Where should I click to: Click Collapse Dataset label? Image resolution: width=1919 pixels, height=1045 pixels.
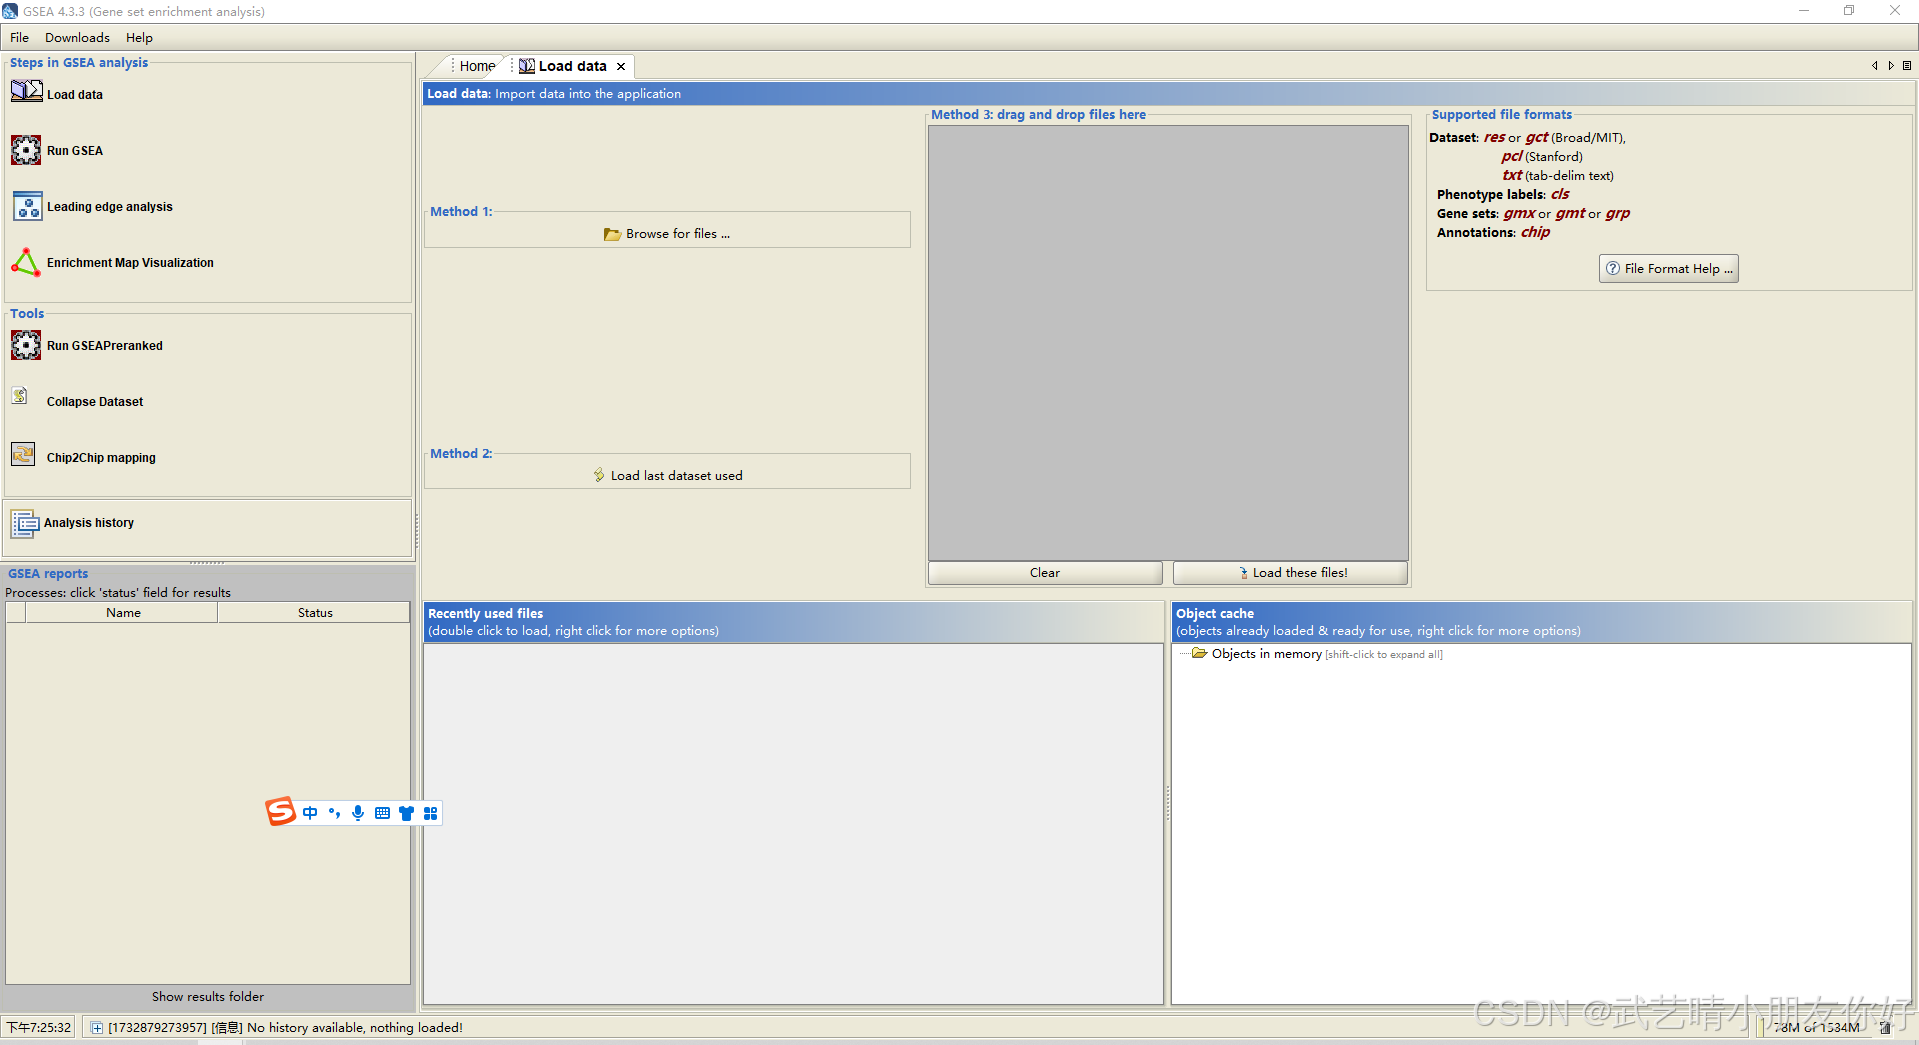click(95, 402)
